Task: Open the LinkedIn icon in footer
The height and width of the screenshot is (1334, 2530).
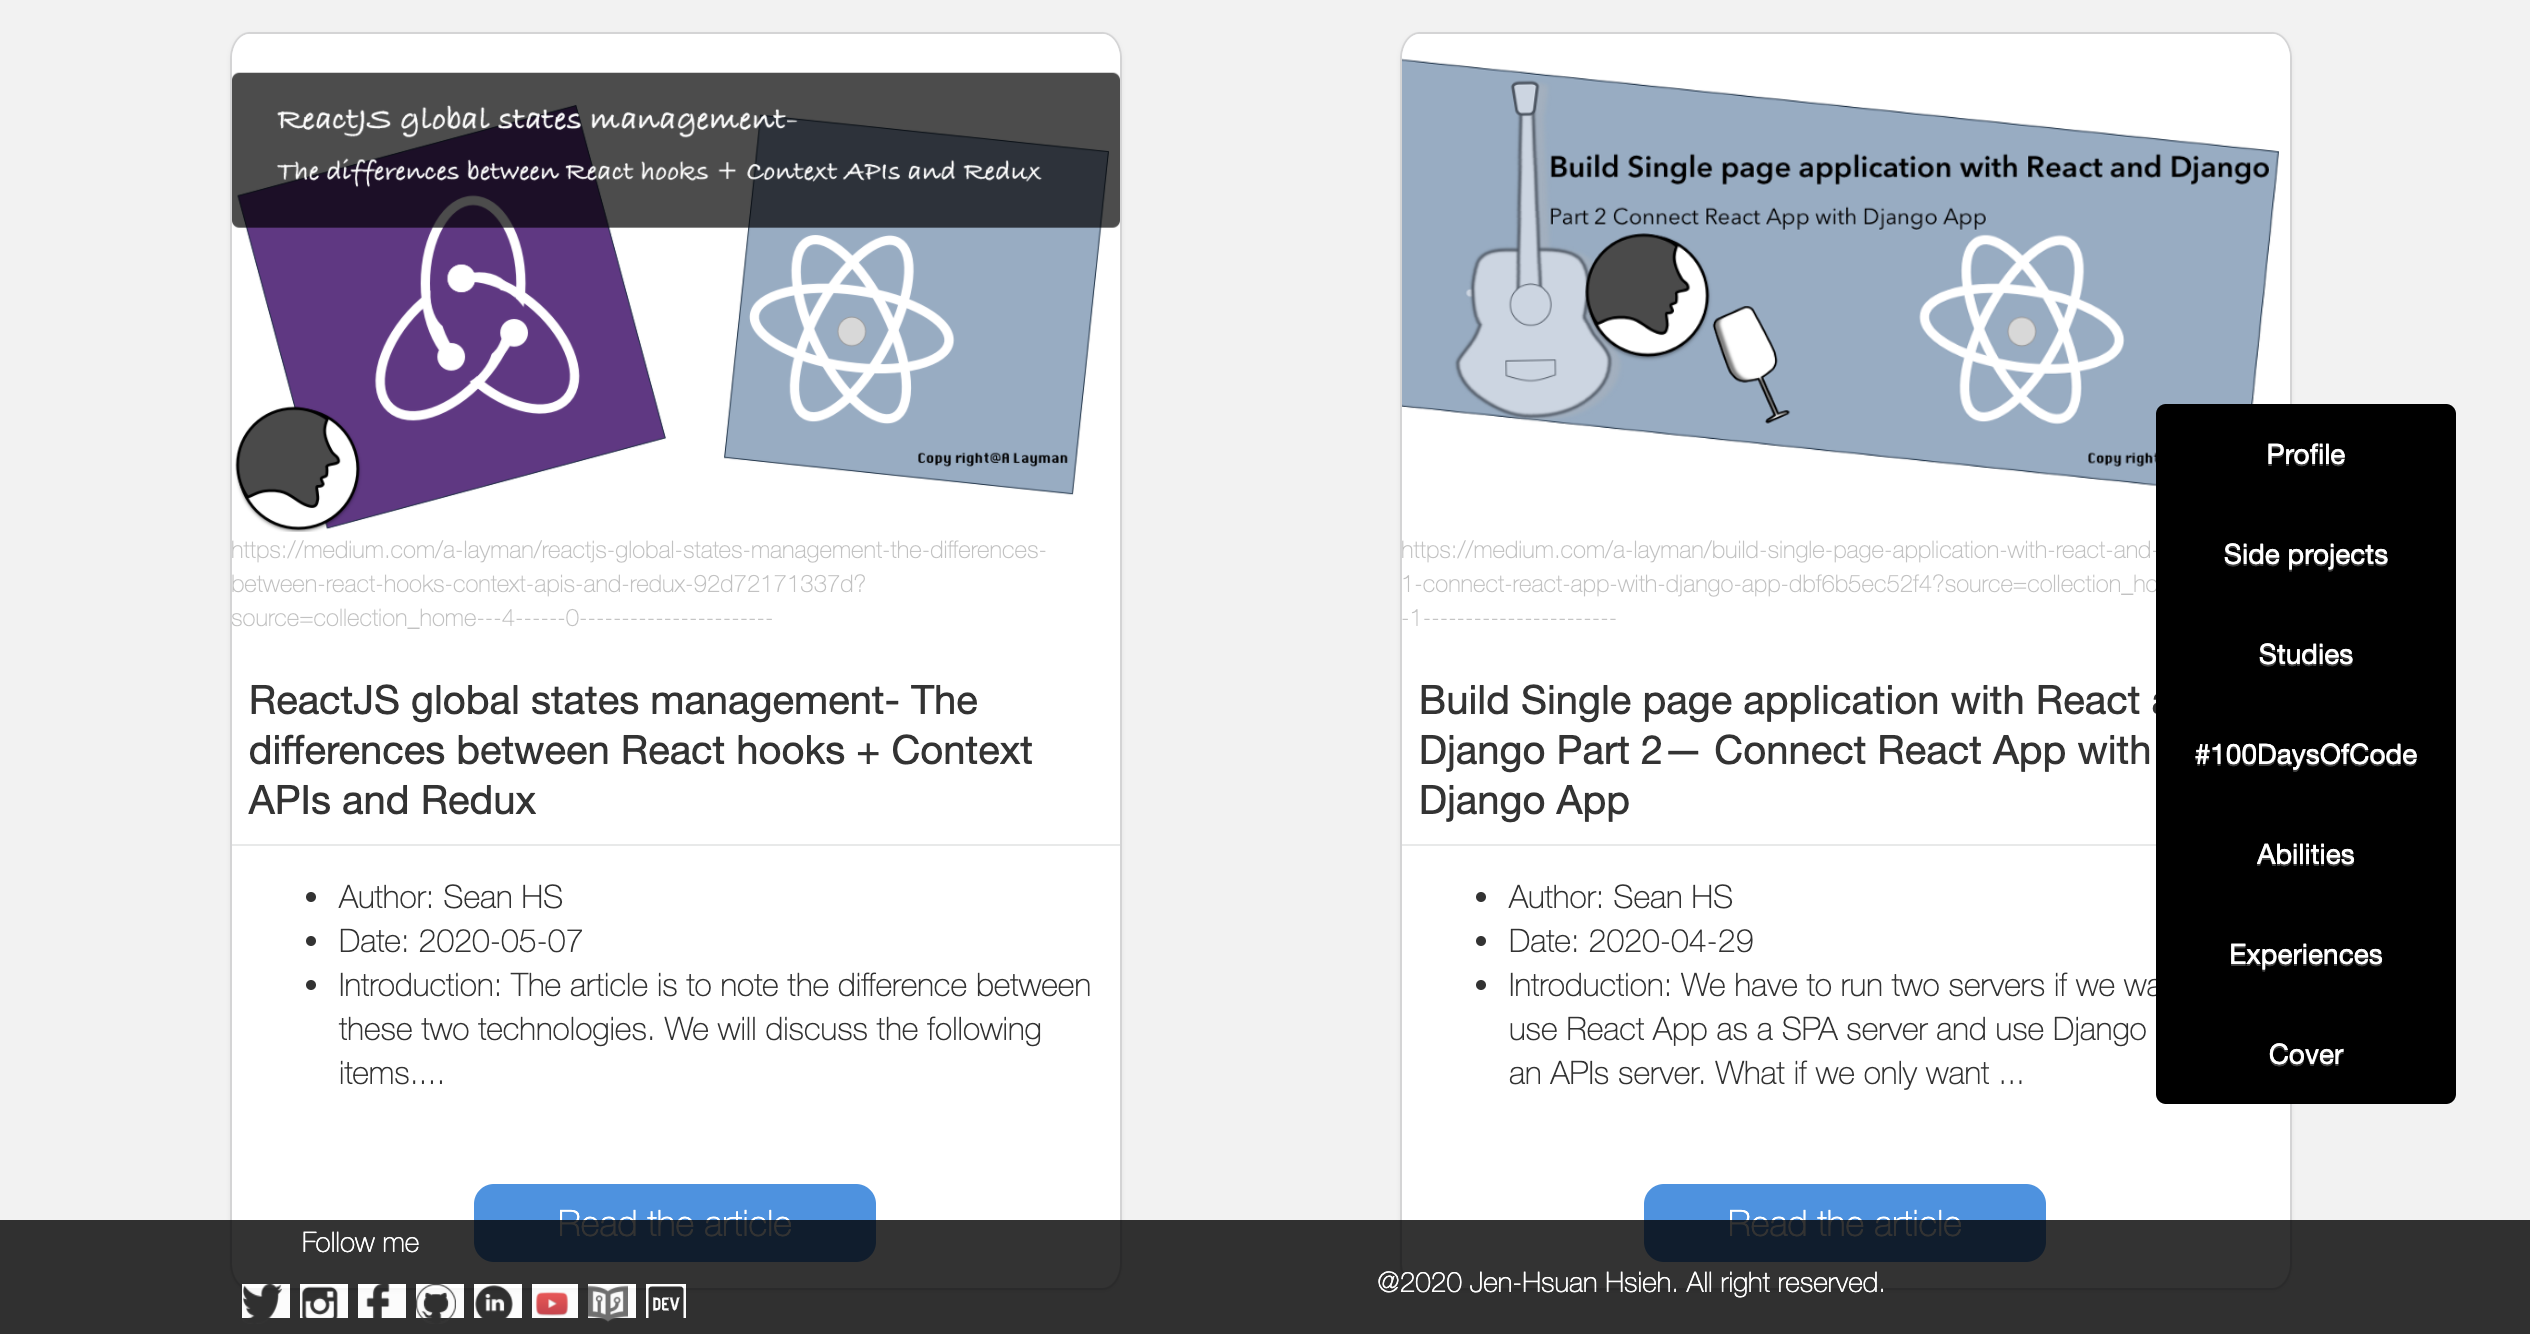Action: [x=496, y=1301]
